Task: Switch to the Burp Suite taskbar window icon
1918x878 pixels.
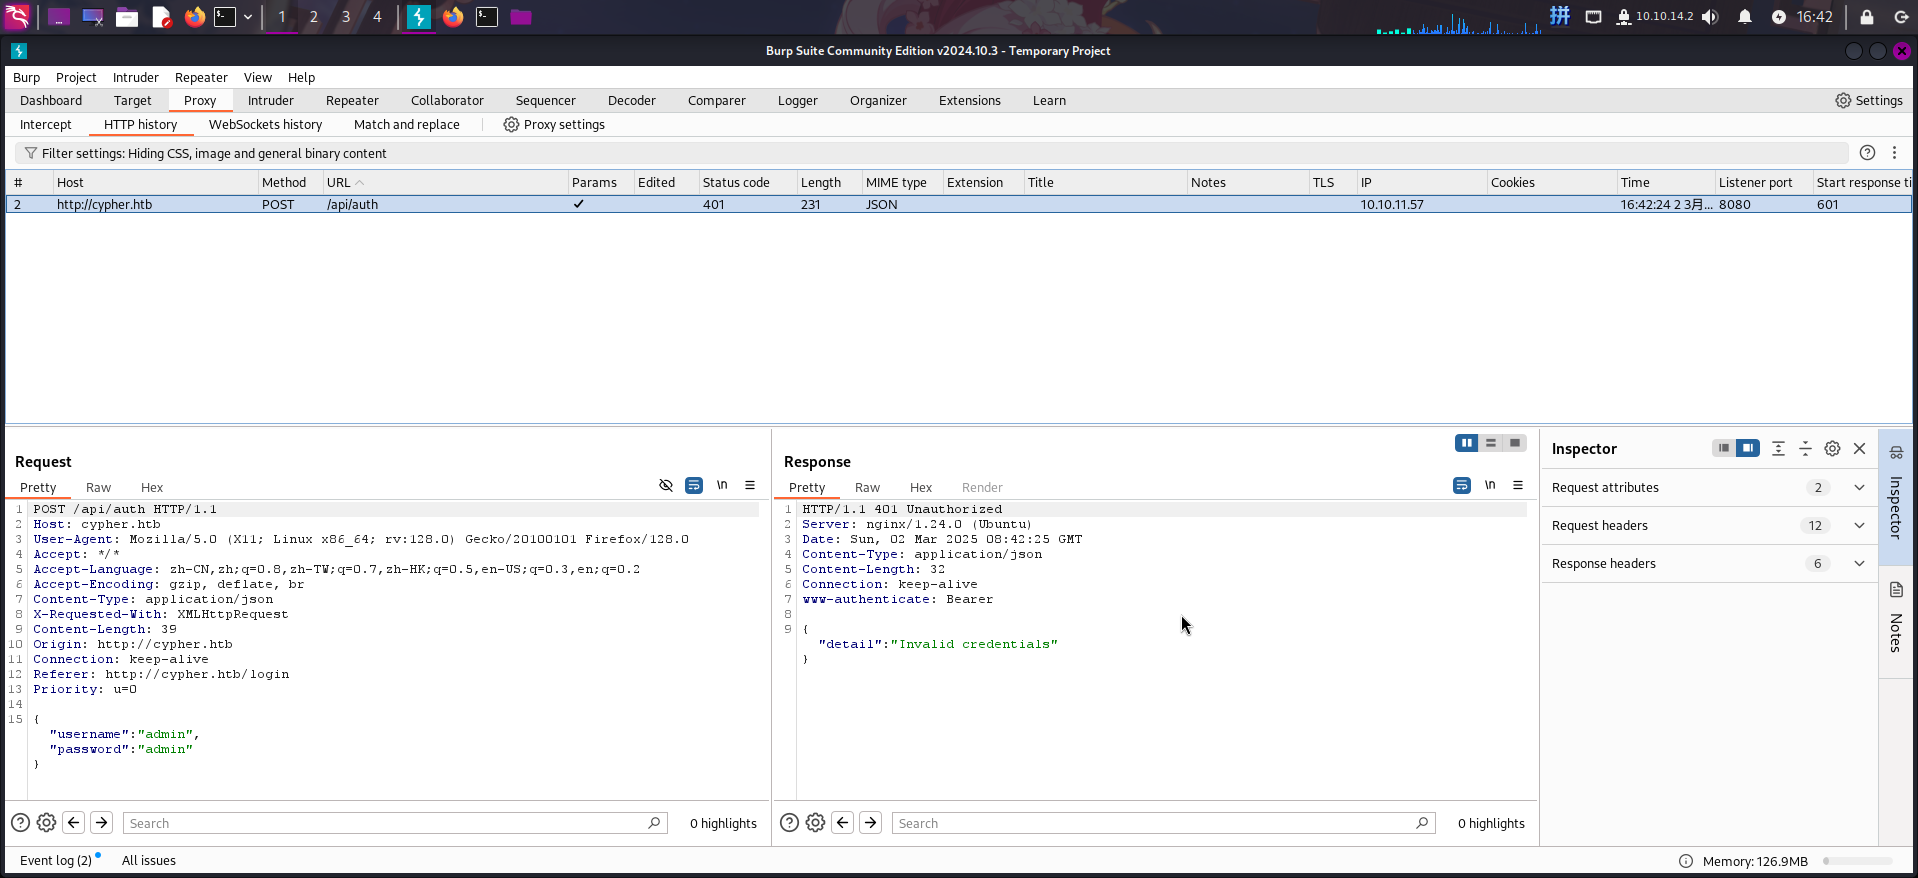Action: tap(419, 17)
